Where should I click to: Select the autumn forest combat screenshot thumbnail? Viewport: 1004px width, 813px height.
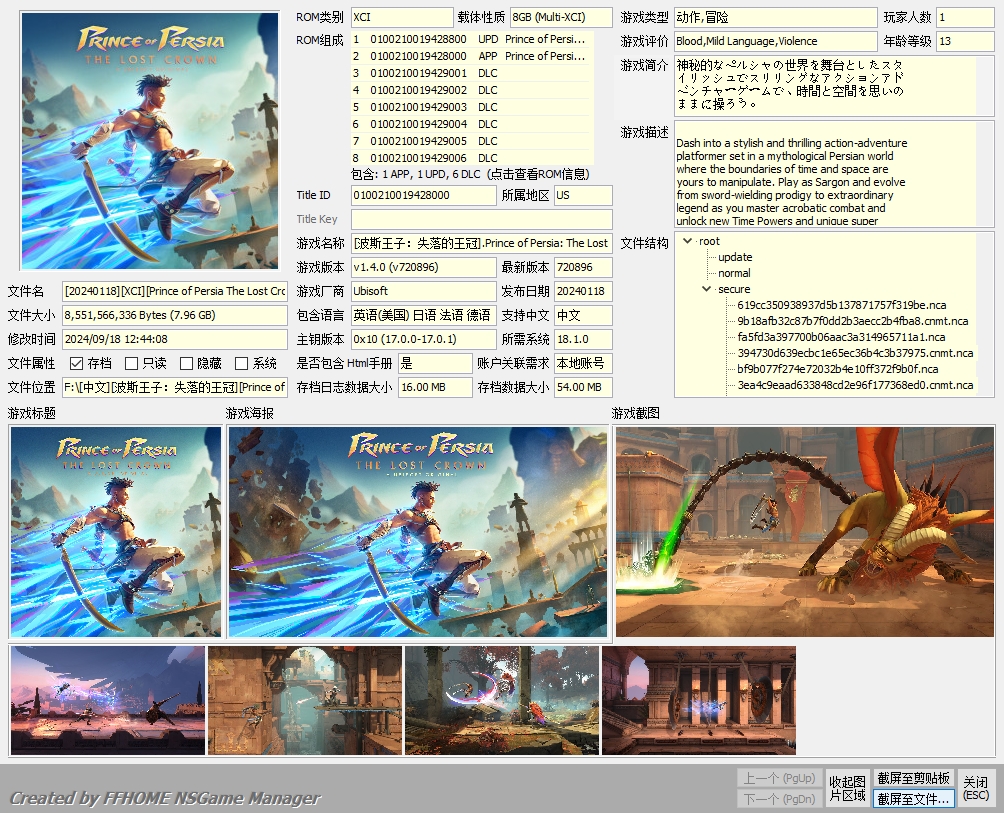(x=502, y=700)
